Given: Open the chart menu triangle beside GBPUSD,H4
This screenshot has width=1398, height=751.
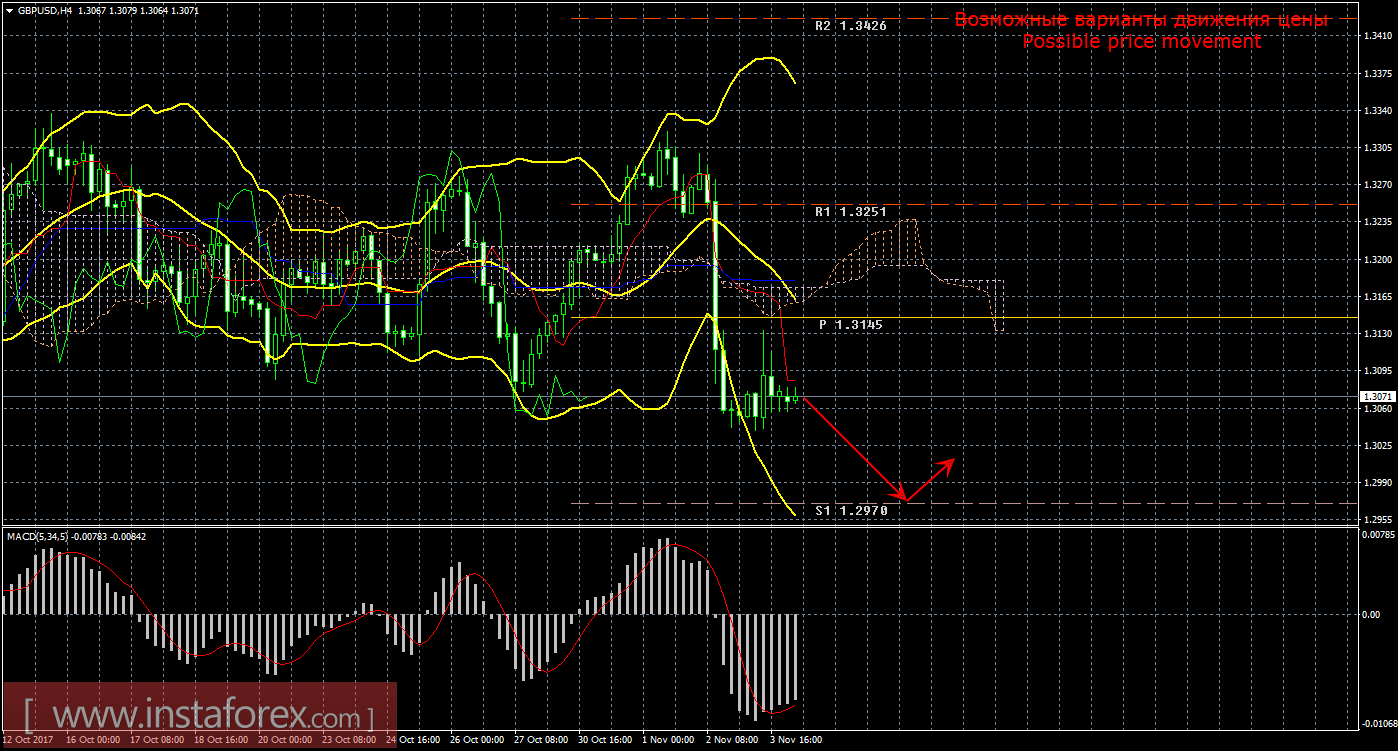Looking at the screenshot, I should tap(9, 10).
